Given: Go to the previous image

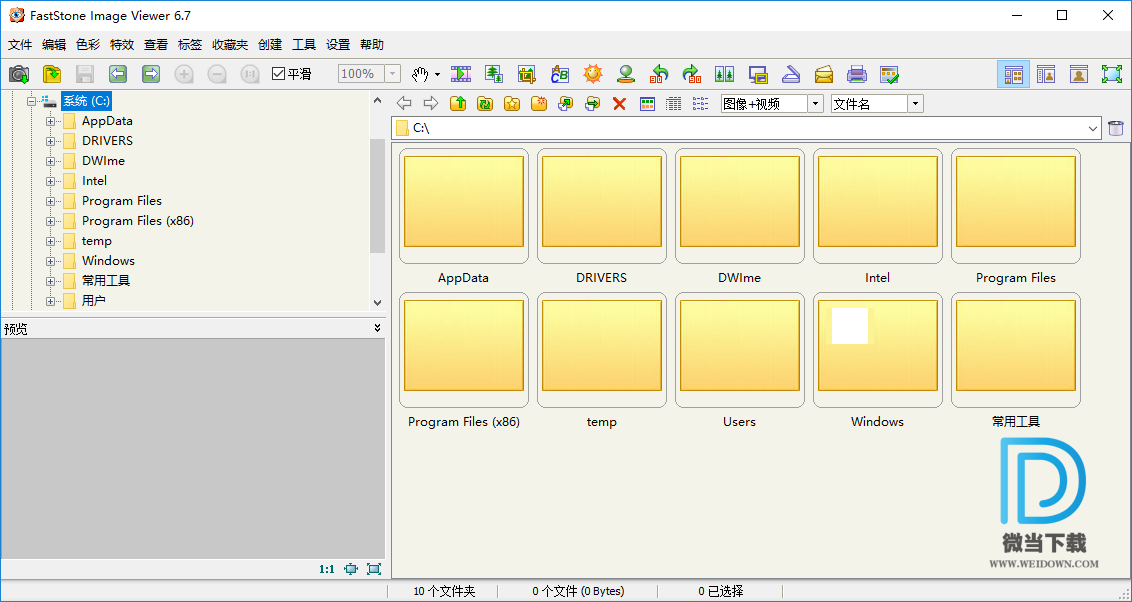Looking at the screenshot, I should pyautogui.click(x=118, y=74).
